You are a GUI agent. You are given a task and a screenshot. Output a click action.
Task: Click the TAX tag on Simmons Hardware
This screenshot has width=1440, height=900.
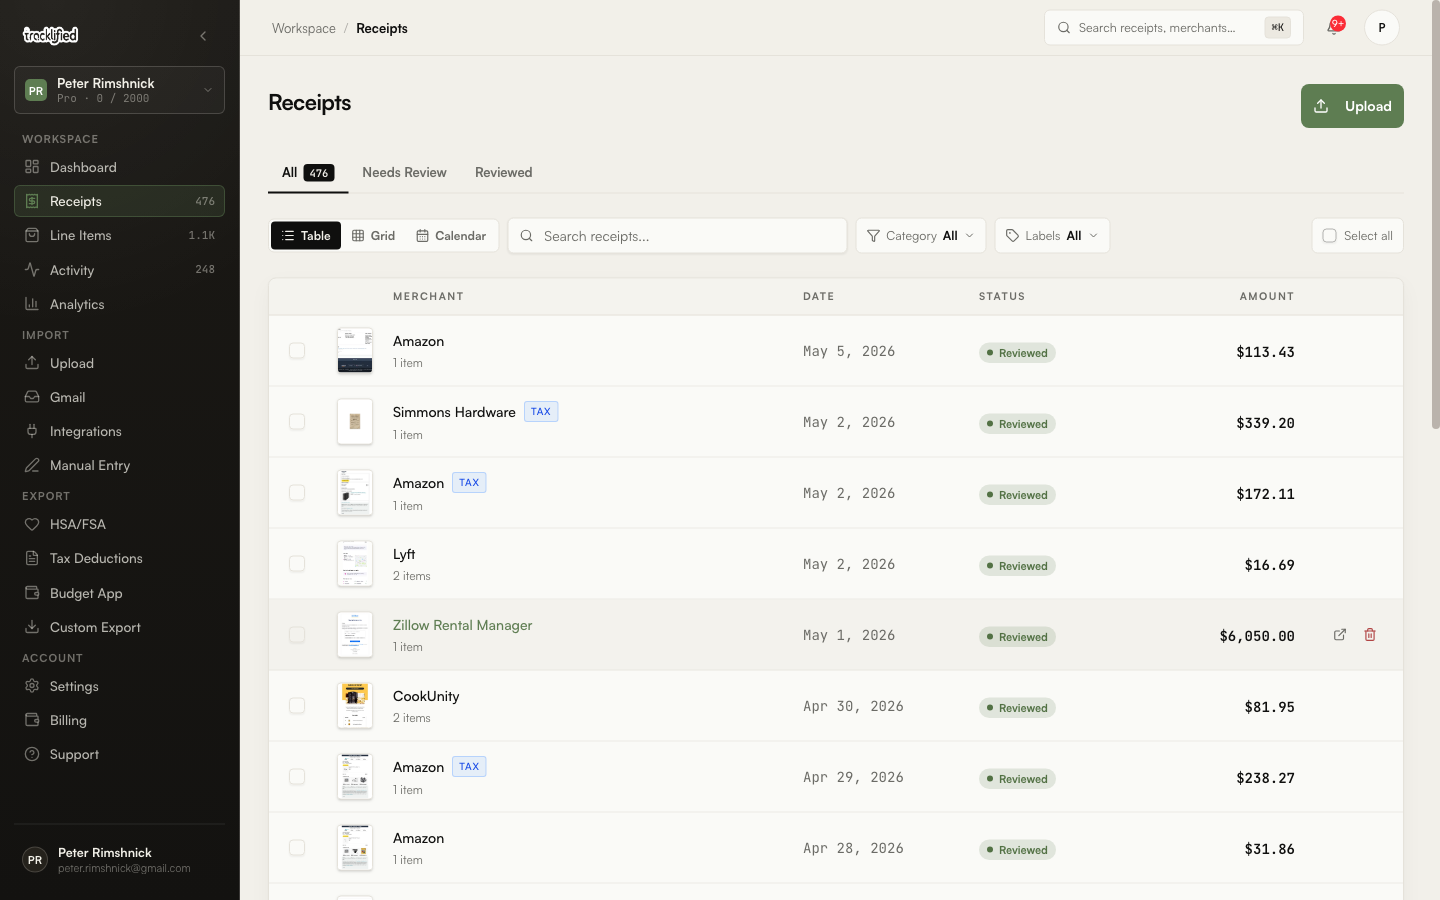pos(541,412)
